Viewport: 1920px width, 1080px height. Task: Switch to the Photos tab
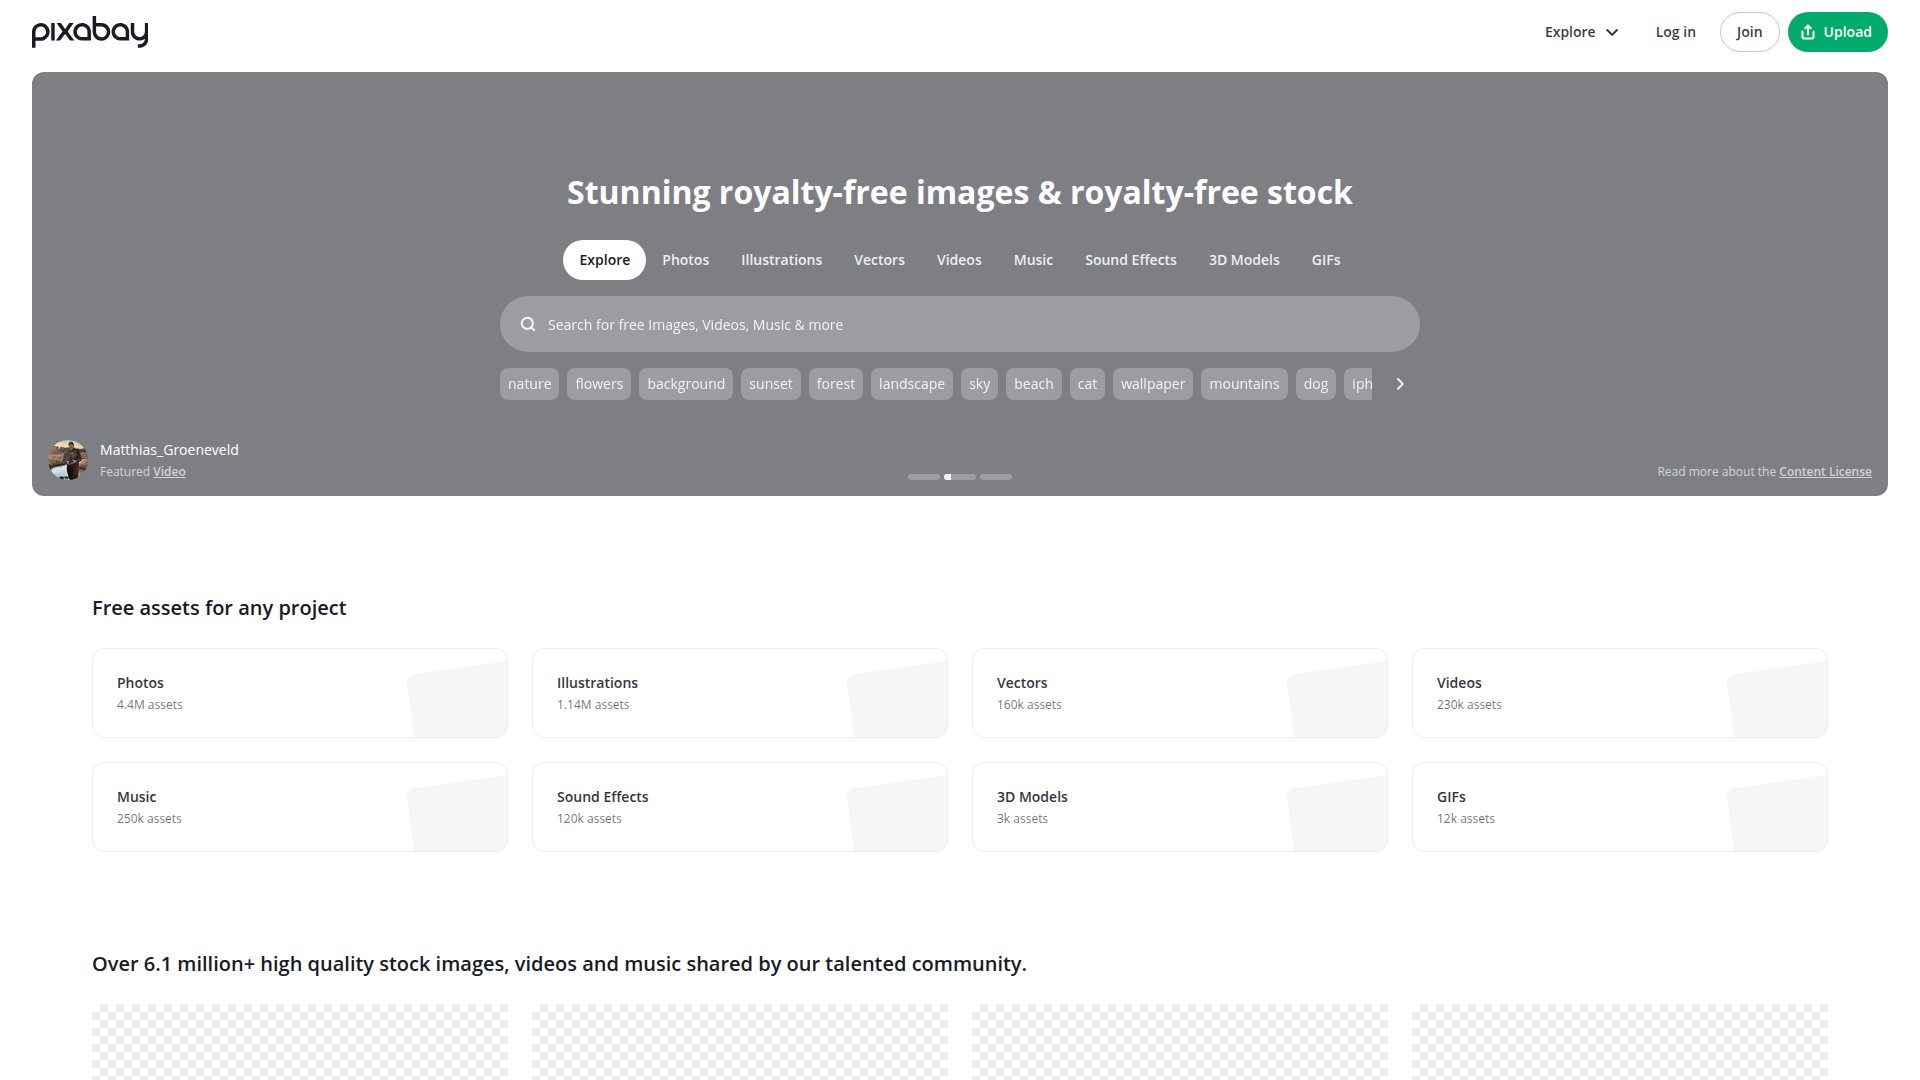pyautogui.click(x=685, y=260)
